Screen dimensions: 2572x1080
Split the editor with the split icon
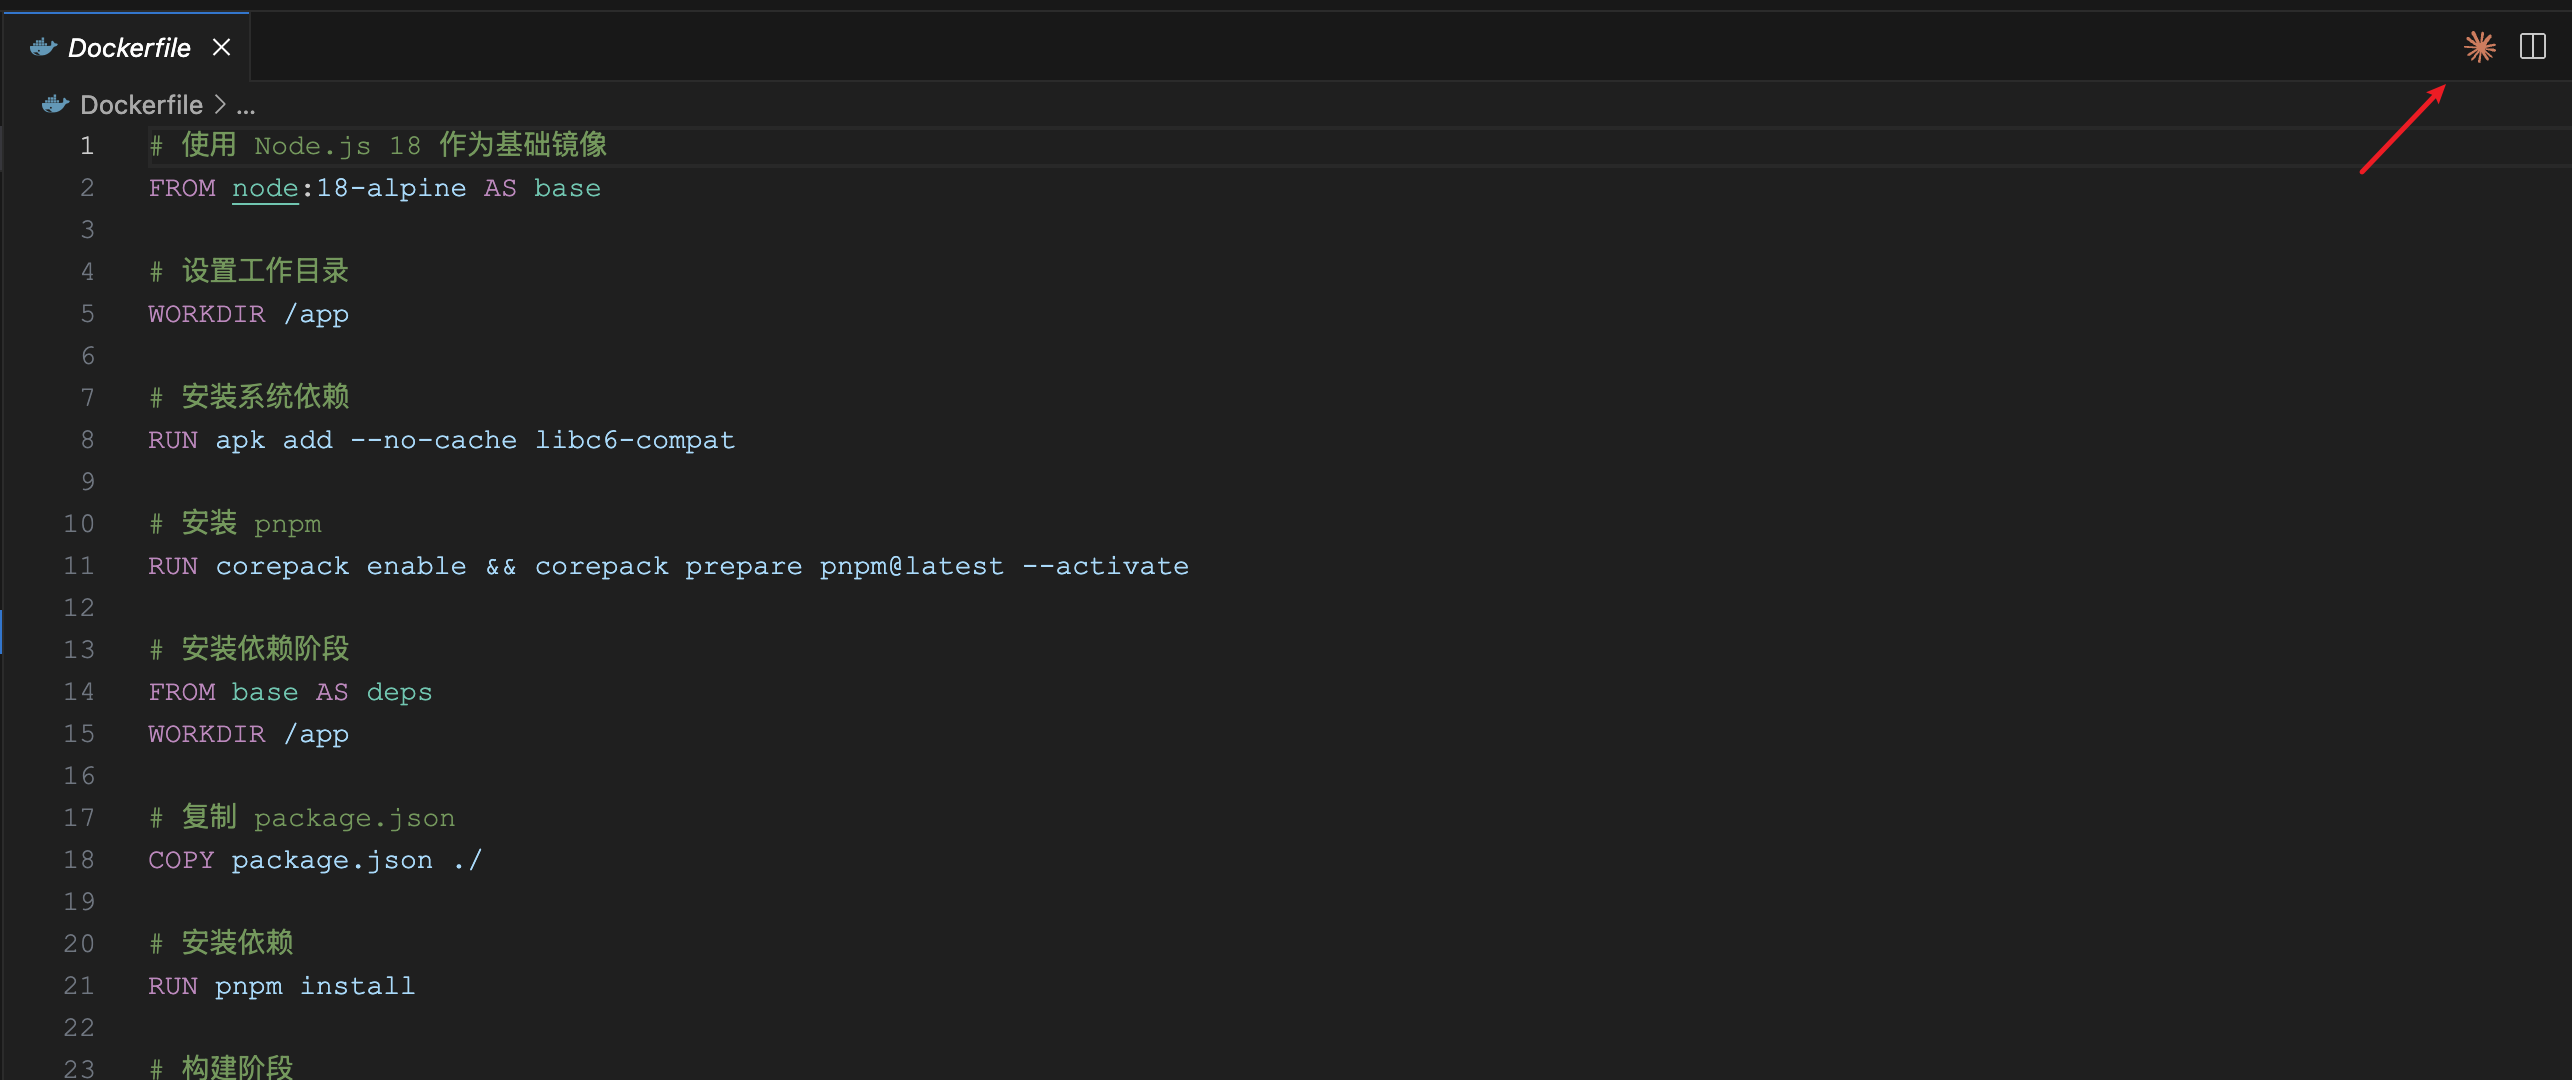pyautogui.click(x=2533, y=47)
